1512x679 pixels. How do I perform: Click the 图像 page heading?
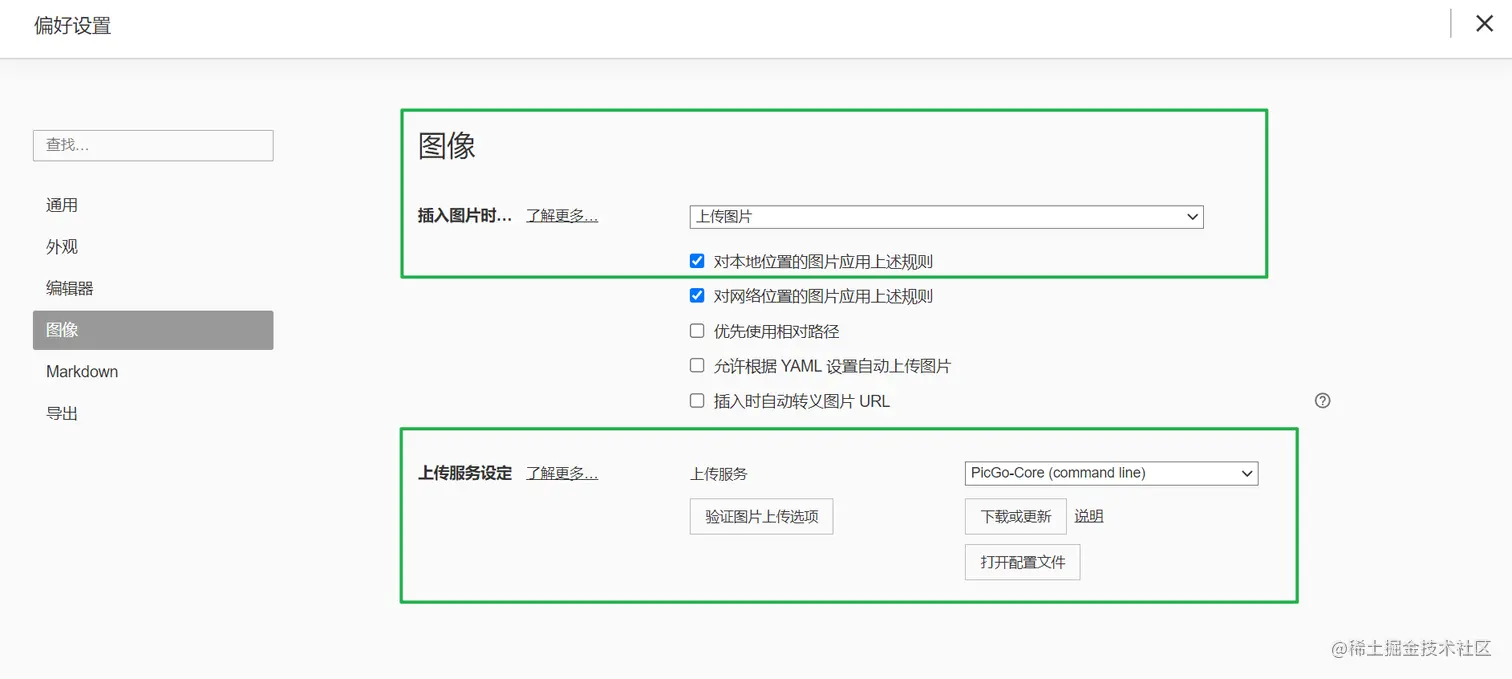[447, 146]
